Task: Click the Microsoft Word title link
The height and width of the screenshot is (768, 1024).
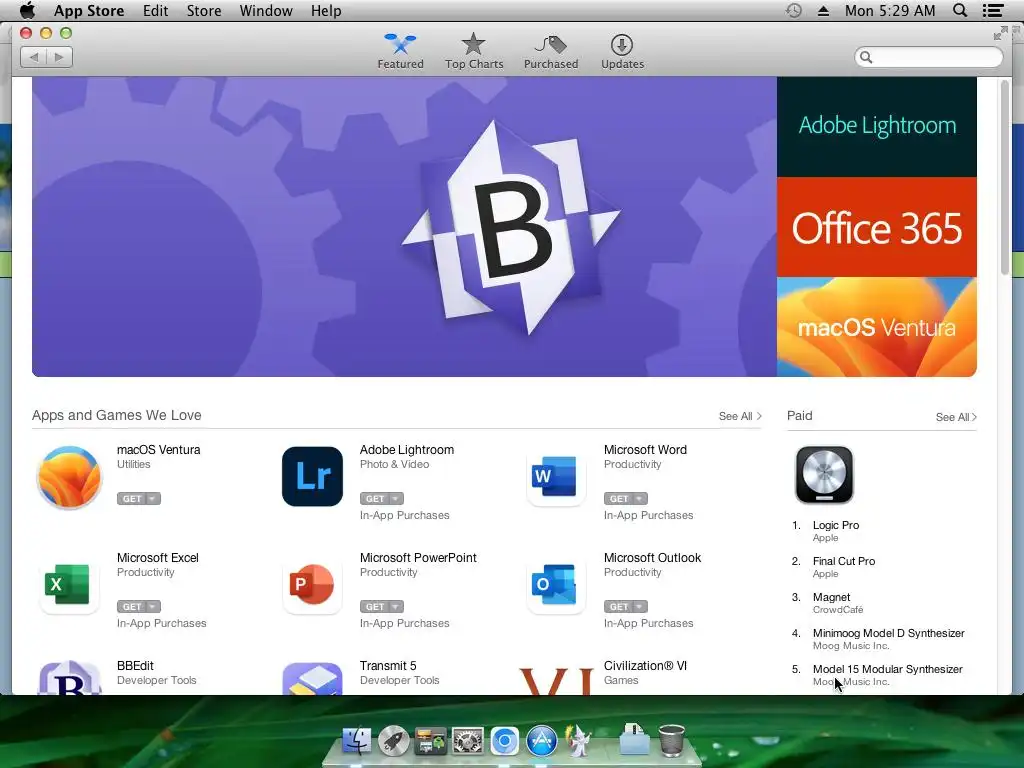Action: [x=645, y=450]
